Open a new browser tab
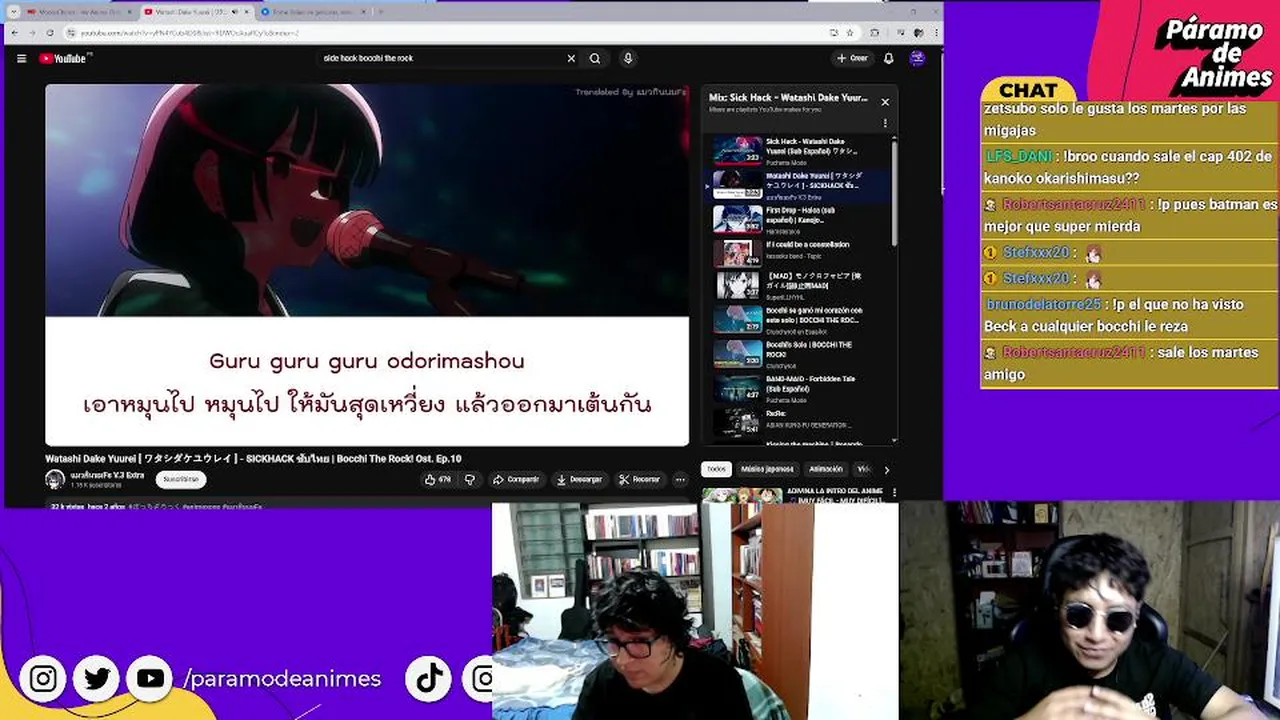The width and height of the screenshot is (1280, 720). pyautogui.click(x=380, y=12)
